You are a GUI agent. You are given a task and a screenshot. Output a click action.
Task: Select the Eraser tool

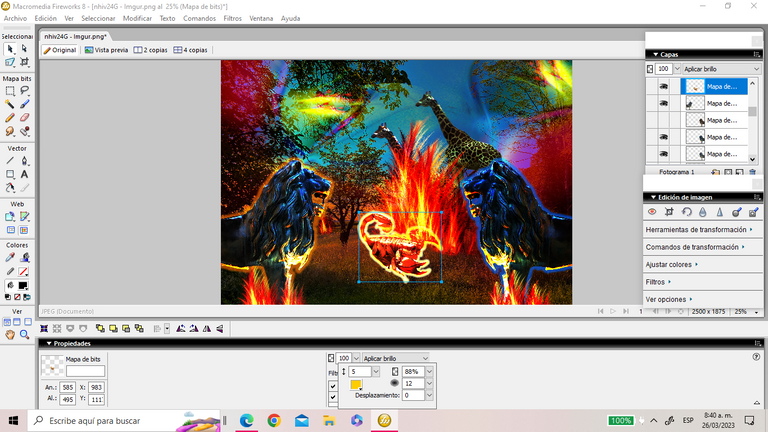[24, 118]
